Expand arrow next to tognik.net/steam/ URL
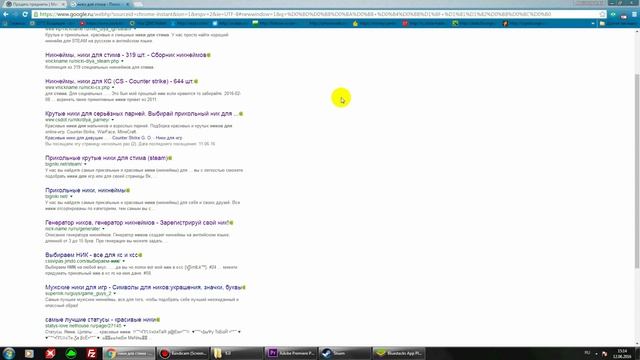This screenshot has width=640, height=360. click(85, 164)
